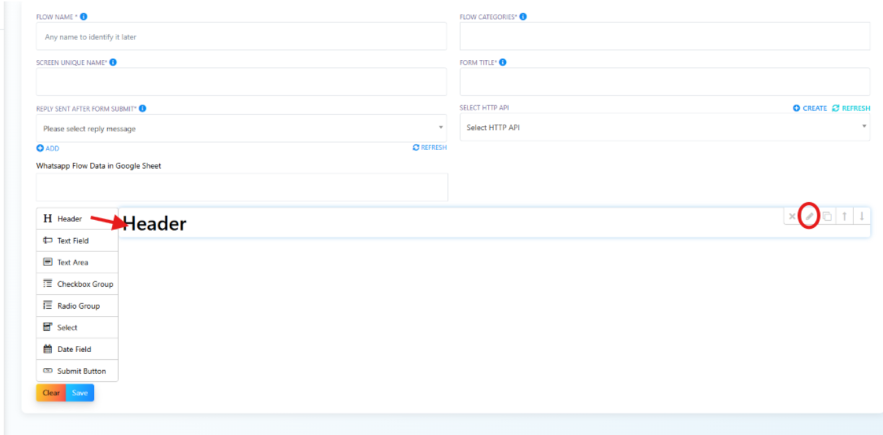Click Add link under reply message
This screenshot has height=435, width=883.
pyautogui.click(x=48, y=148)
